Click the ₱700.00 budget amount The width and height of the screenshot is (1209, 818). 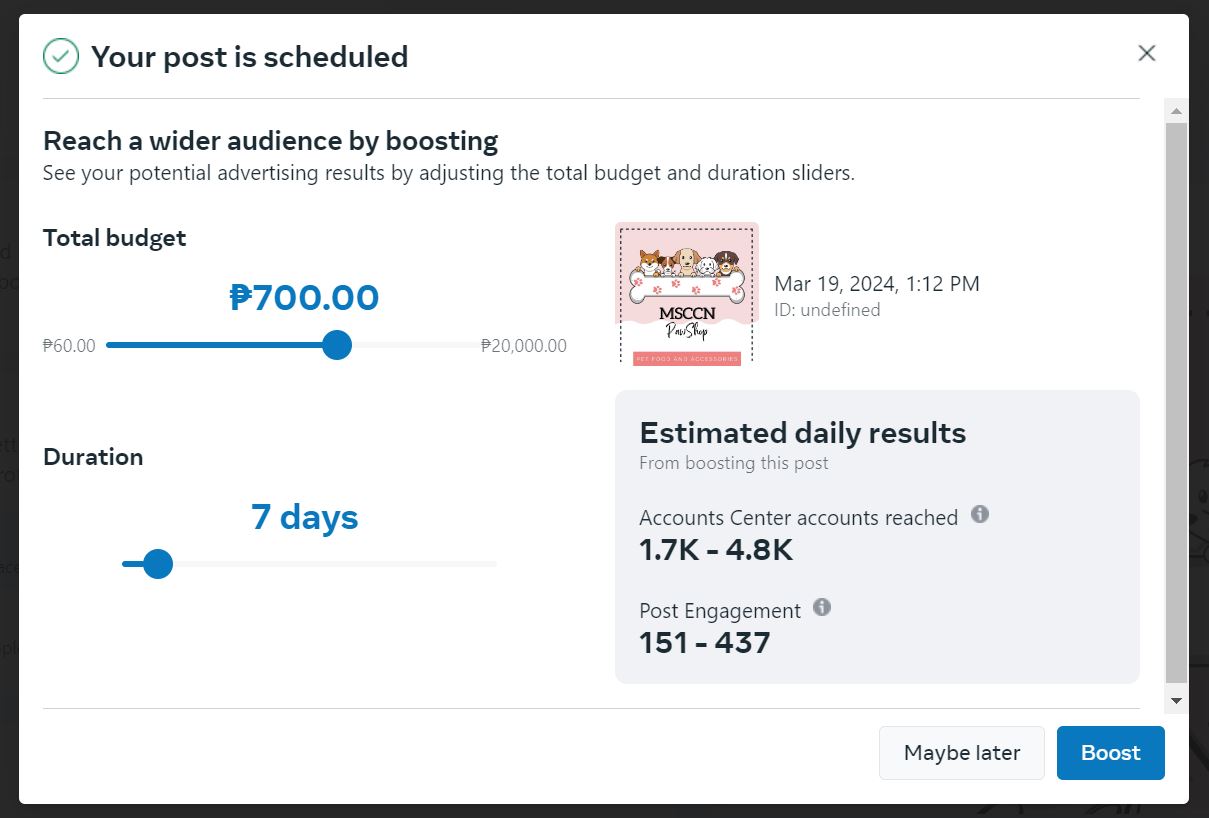[x=304, y=298]
